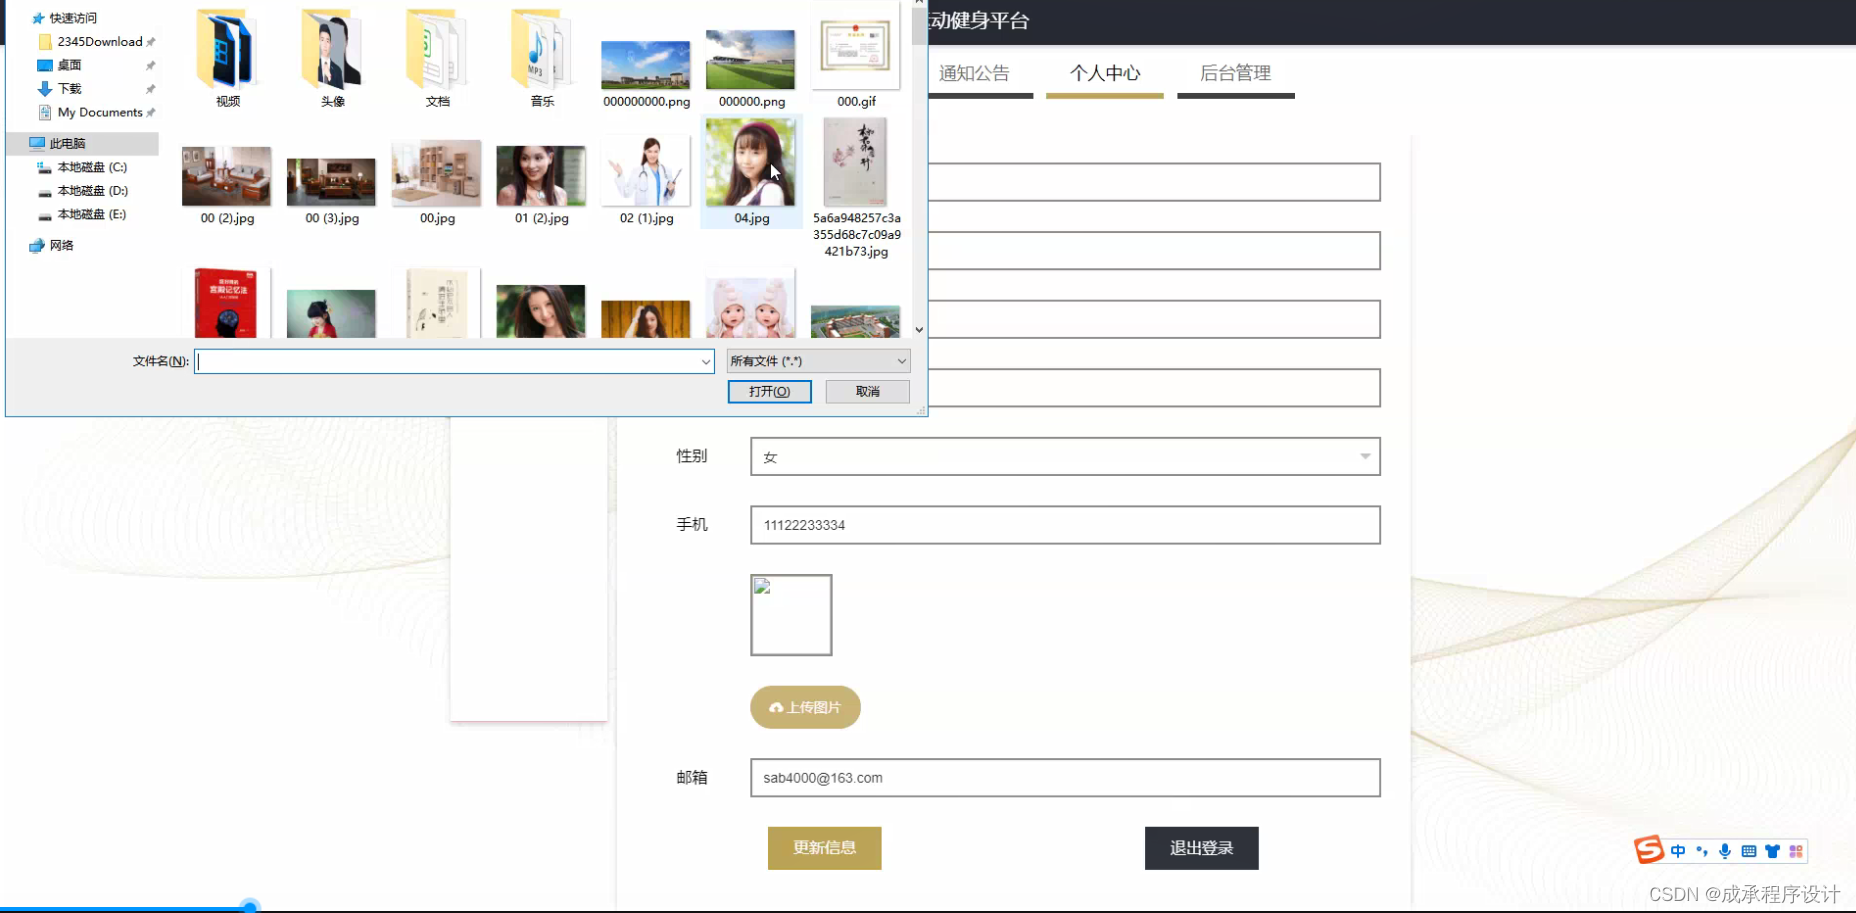Toggle Chinese/English input via the 中 icon

point(1678,851)
